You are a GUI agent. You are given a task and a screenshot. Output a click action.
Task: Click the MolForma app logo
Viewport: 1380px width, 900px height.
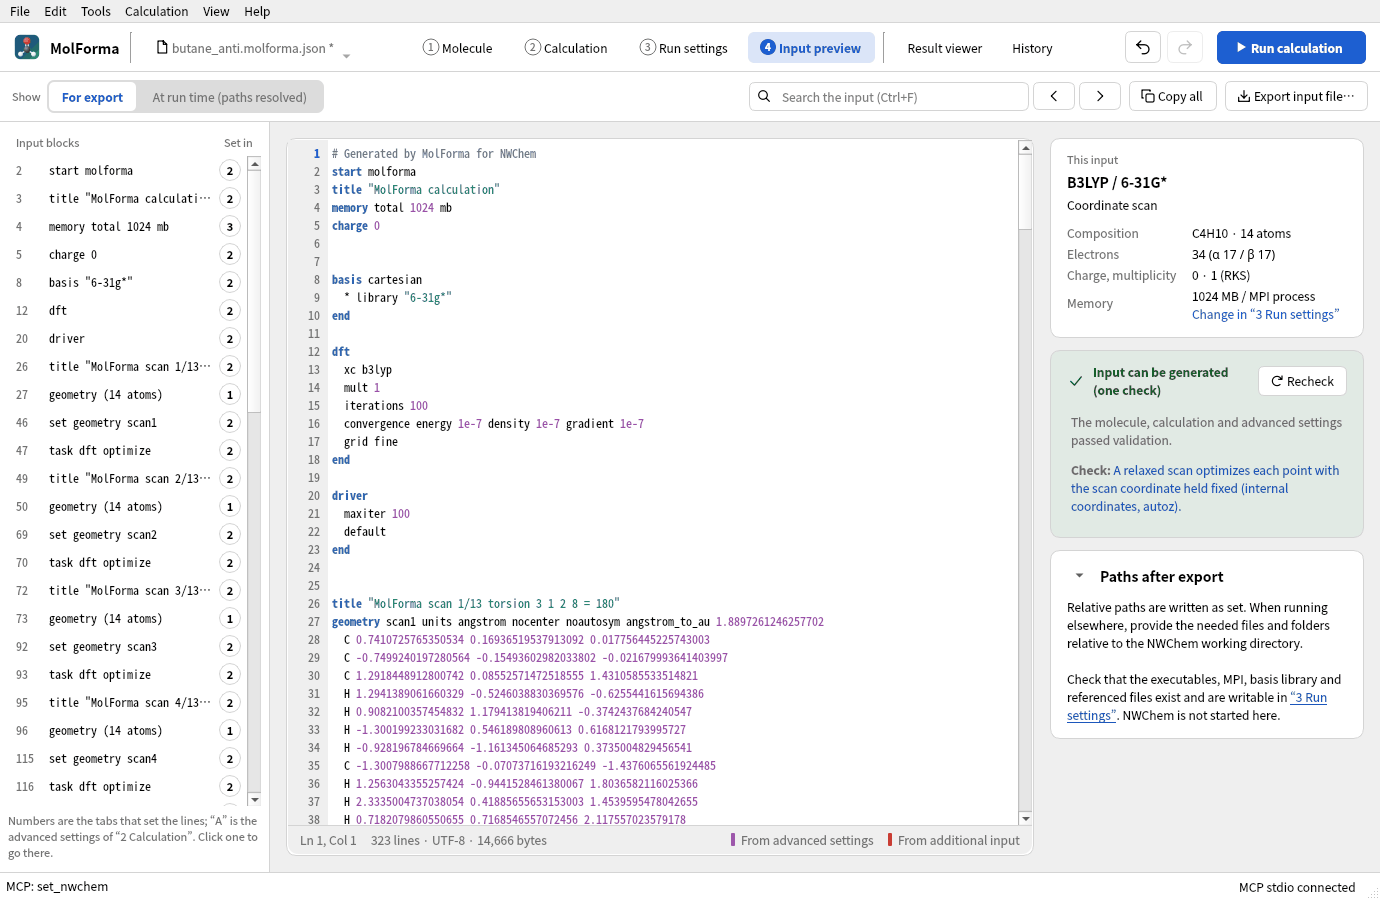[27, 47]
